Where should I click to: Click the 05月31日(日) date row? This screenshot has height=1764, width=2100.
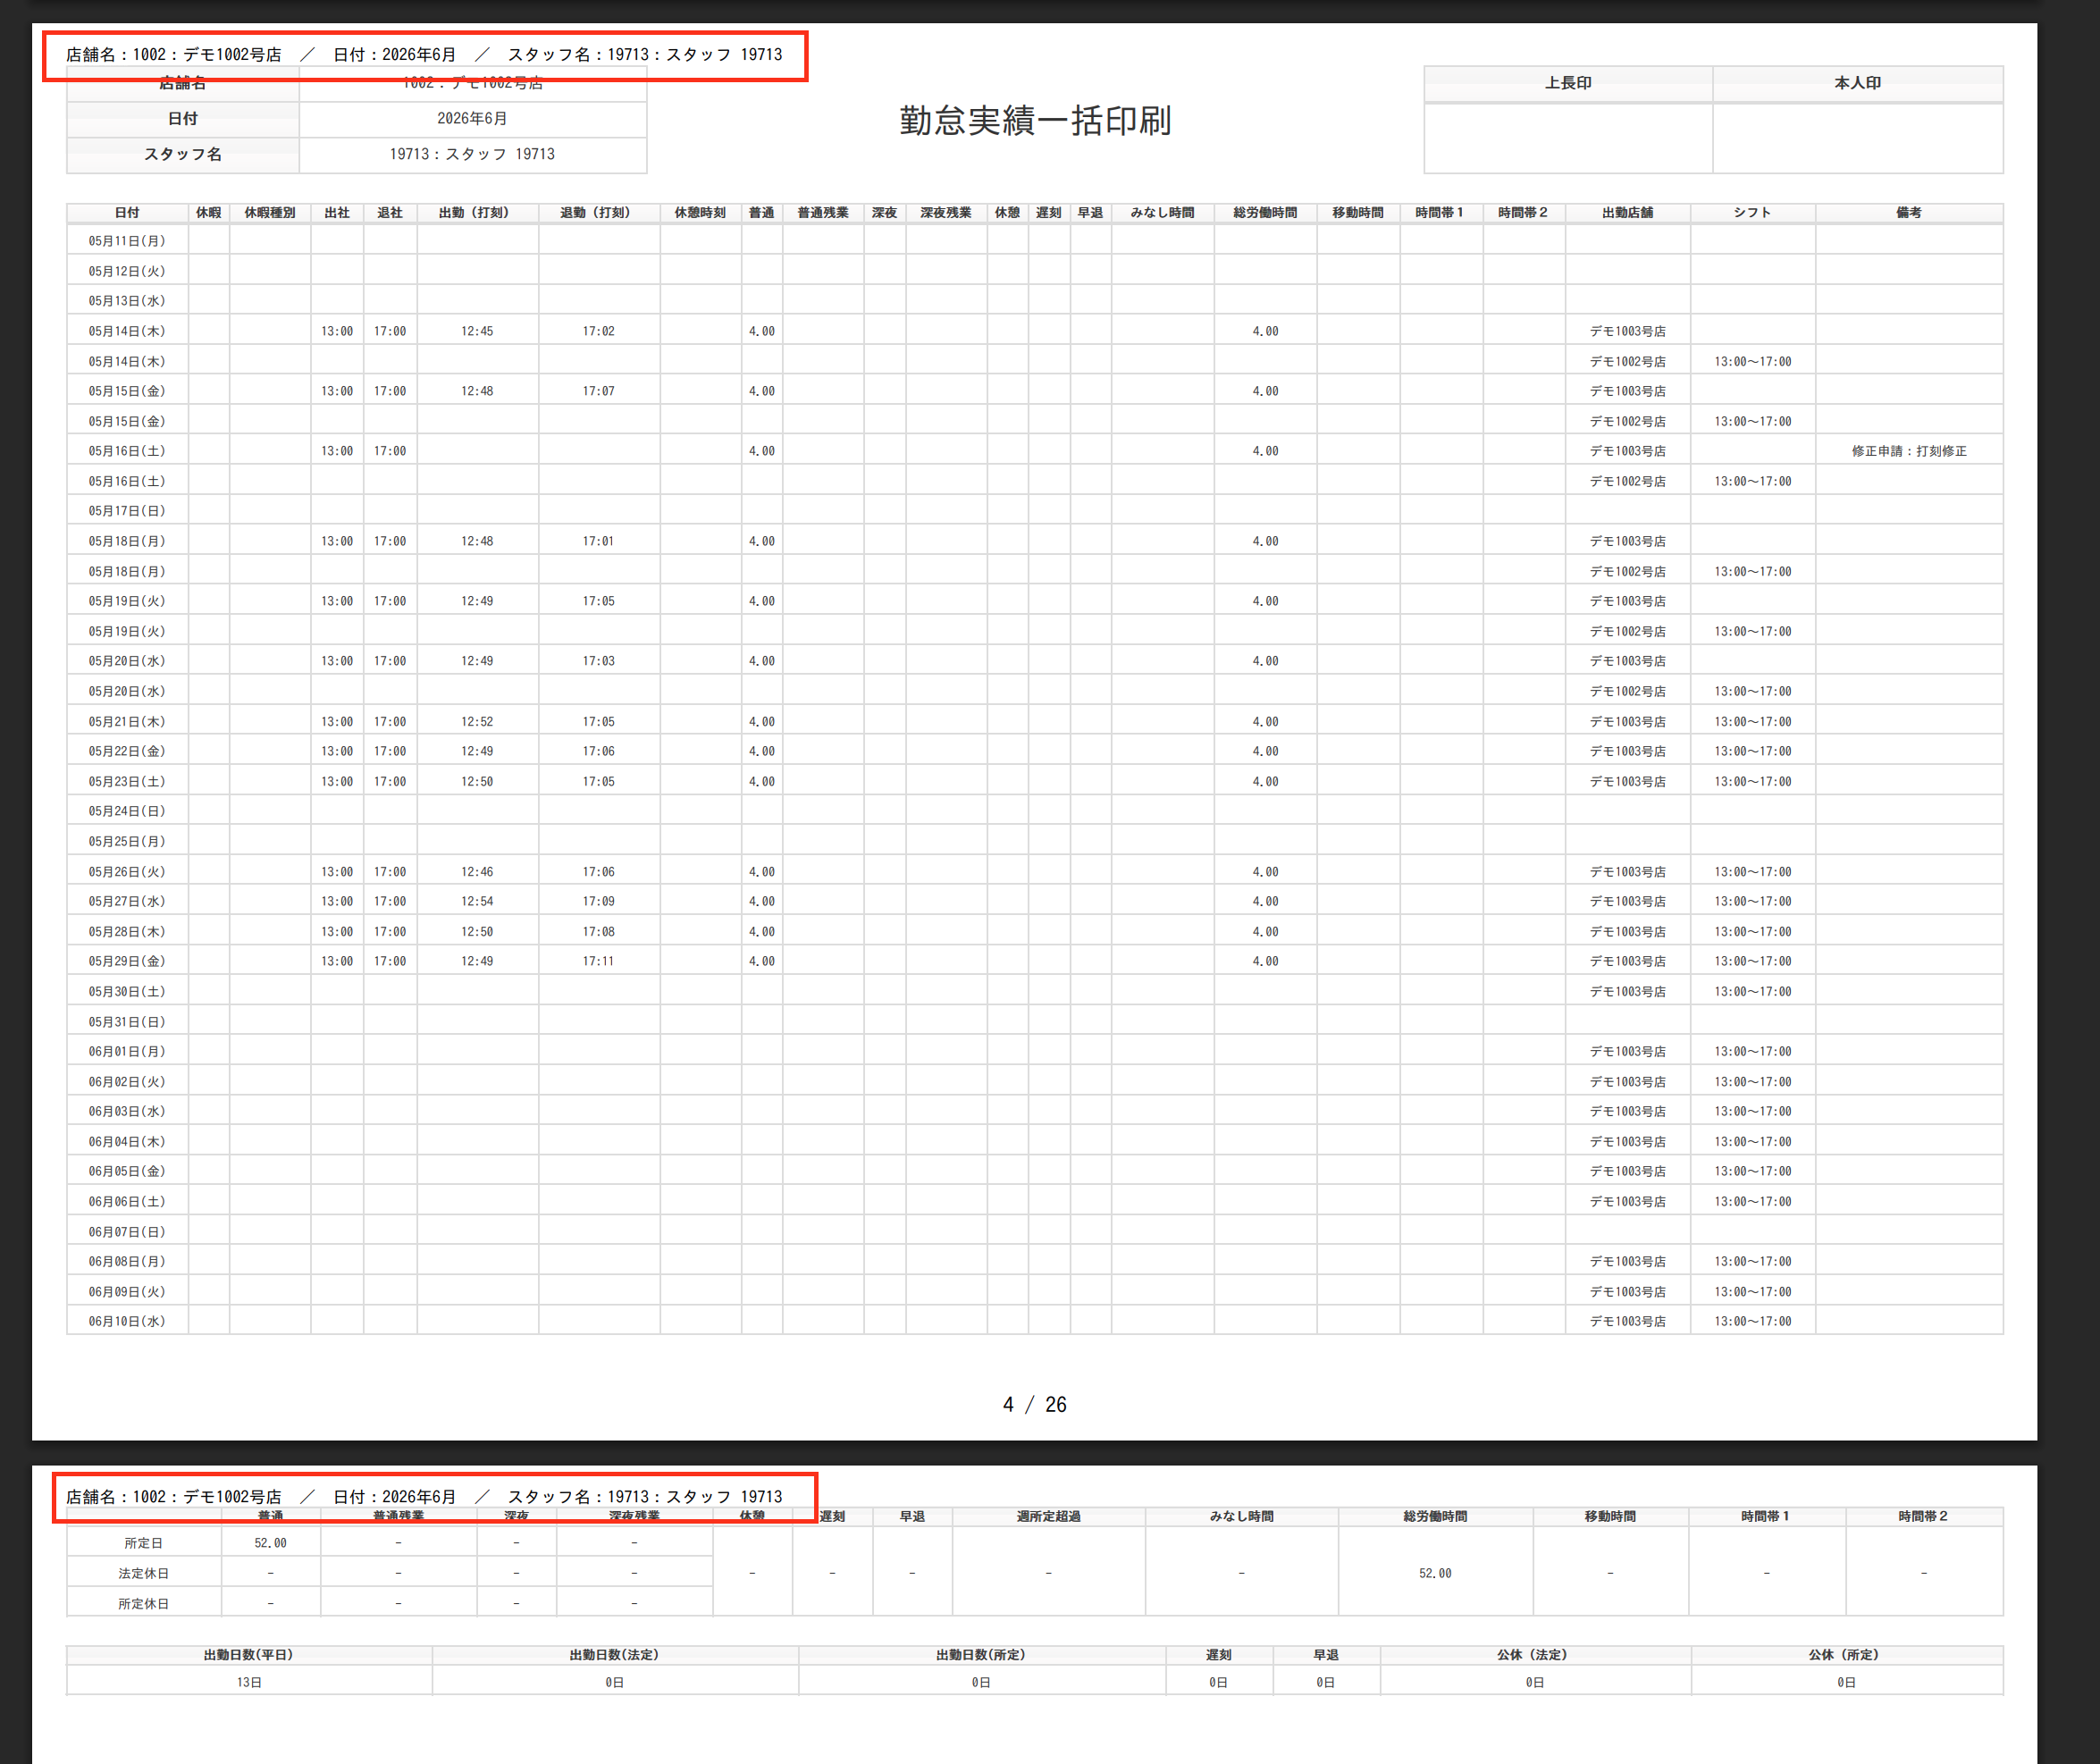click(1035, 1021)
